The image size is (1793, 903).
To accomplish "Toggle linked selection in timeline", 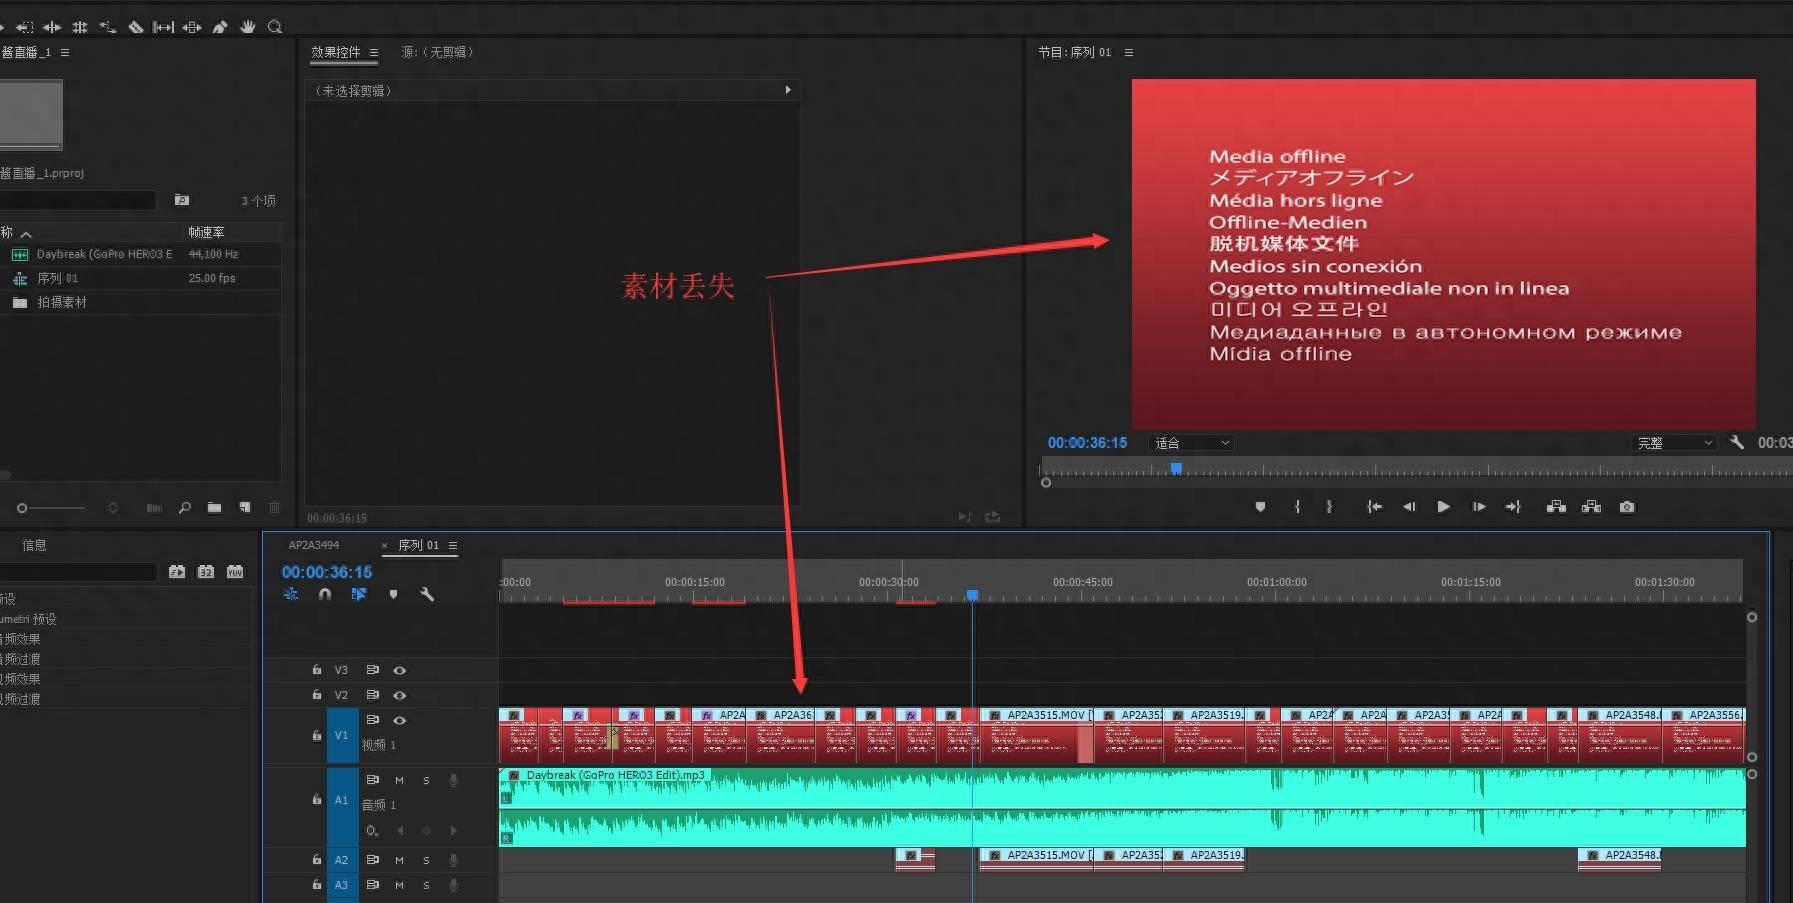I will [359, 594].
